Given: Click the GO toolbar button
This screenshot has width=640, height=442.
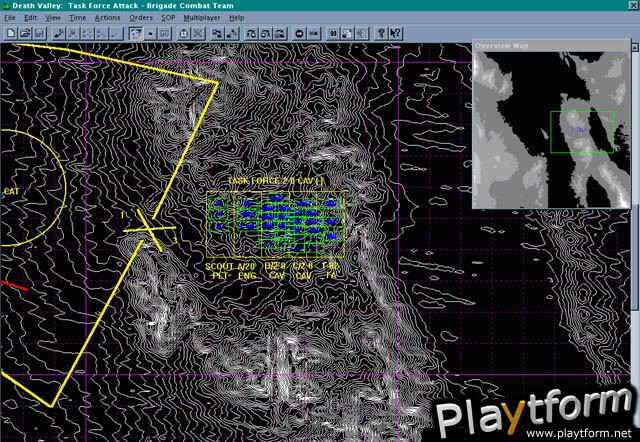Looking at the screenshot, I should point(164,33).
